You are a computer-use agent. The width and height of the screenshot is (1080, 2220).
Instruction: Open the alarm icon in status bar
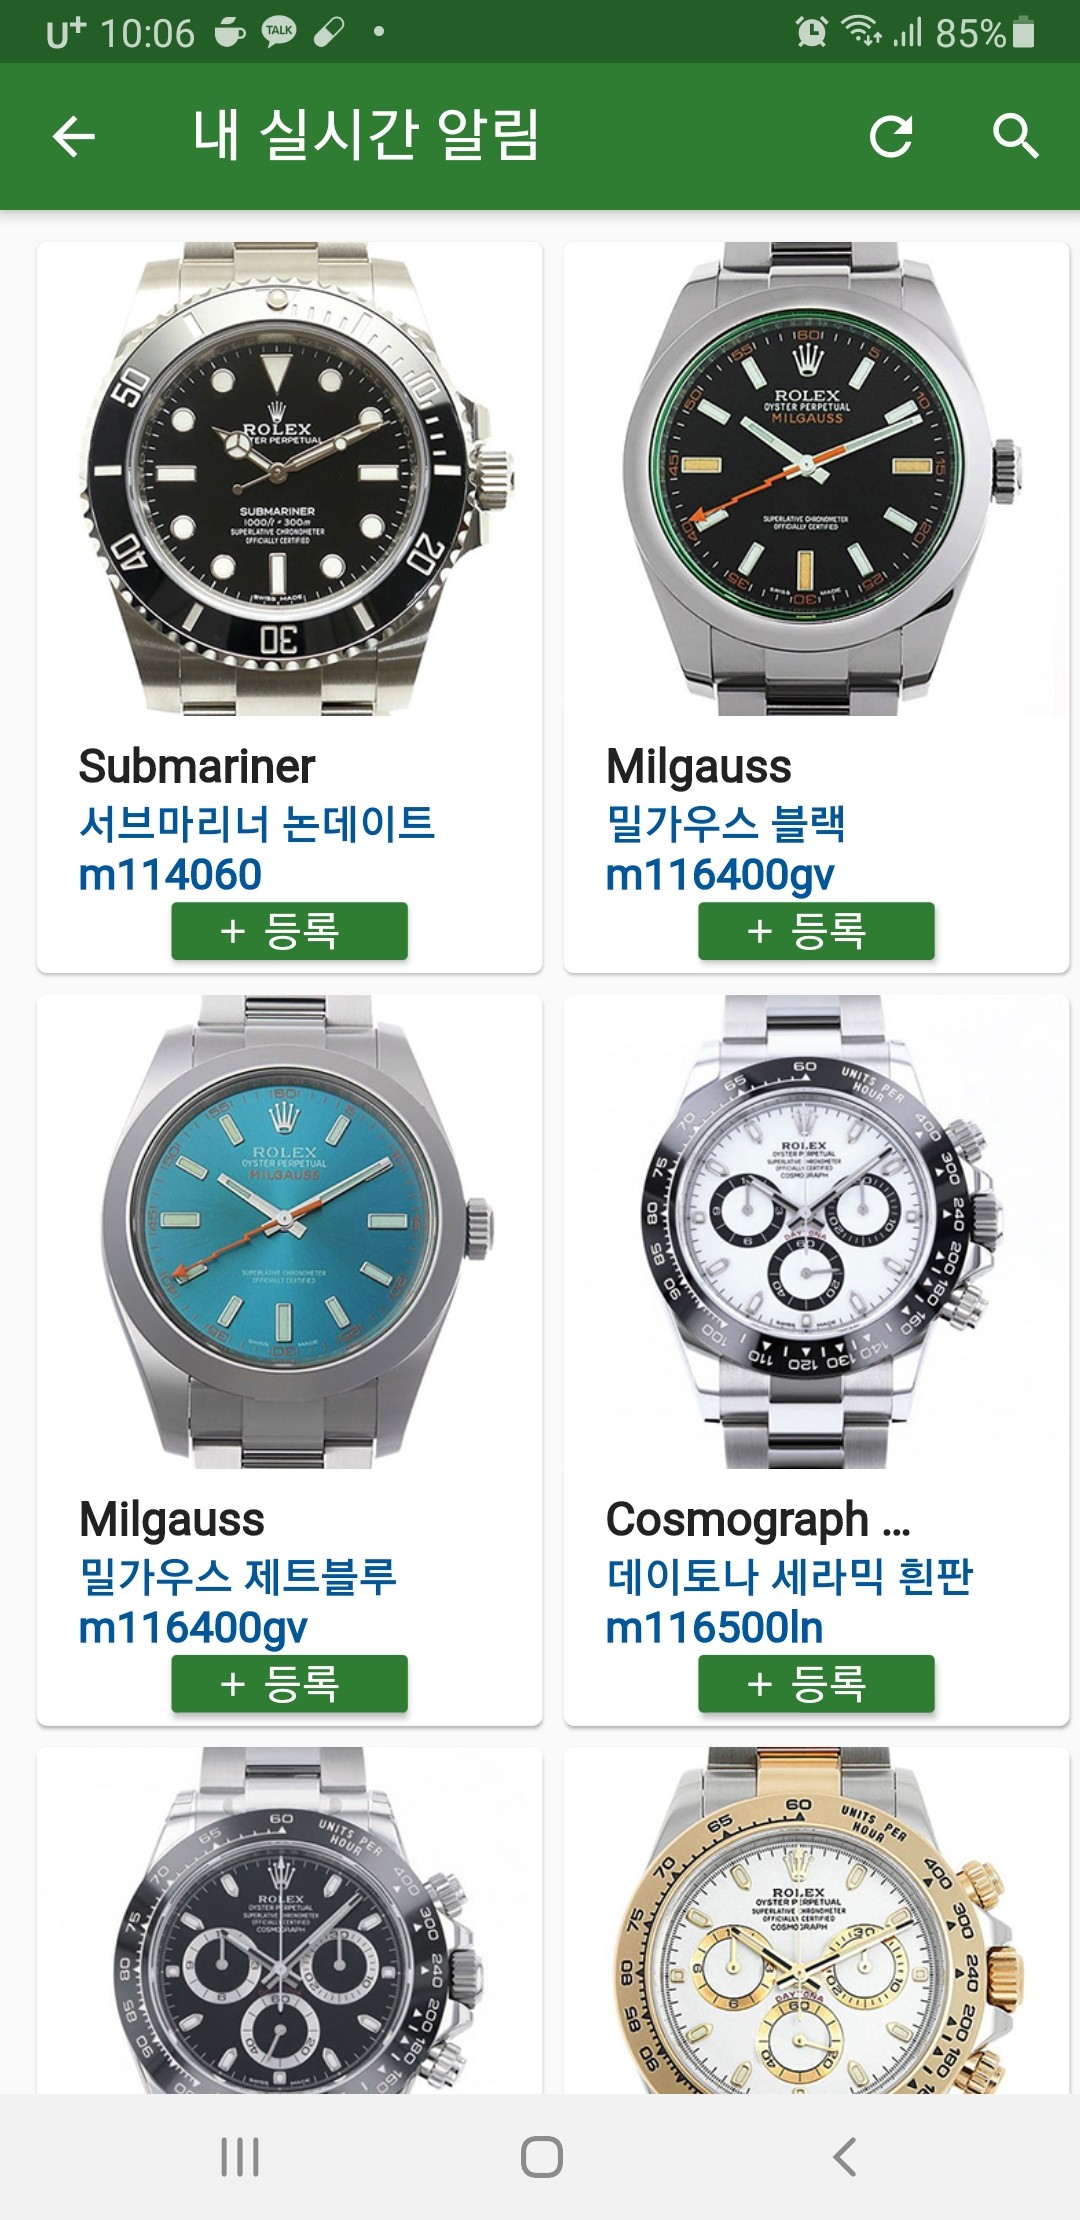pyautogui.click(x=811, y=32)
